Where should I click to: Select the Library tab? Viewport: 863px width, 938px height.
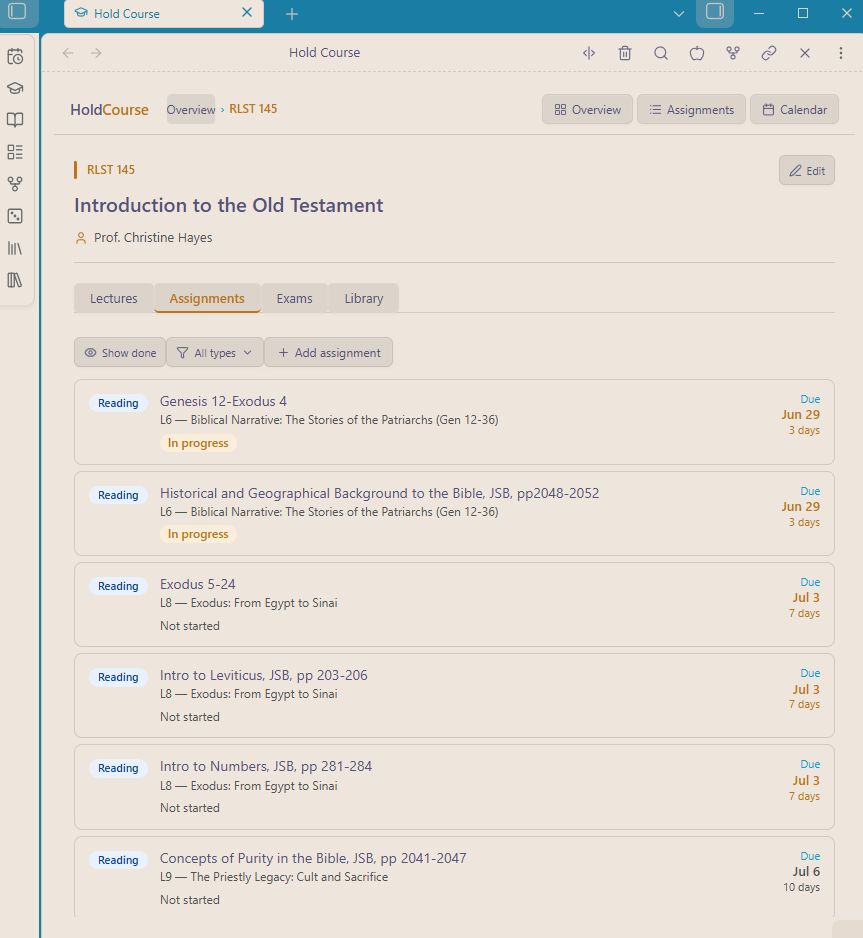364,298
